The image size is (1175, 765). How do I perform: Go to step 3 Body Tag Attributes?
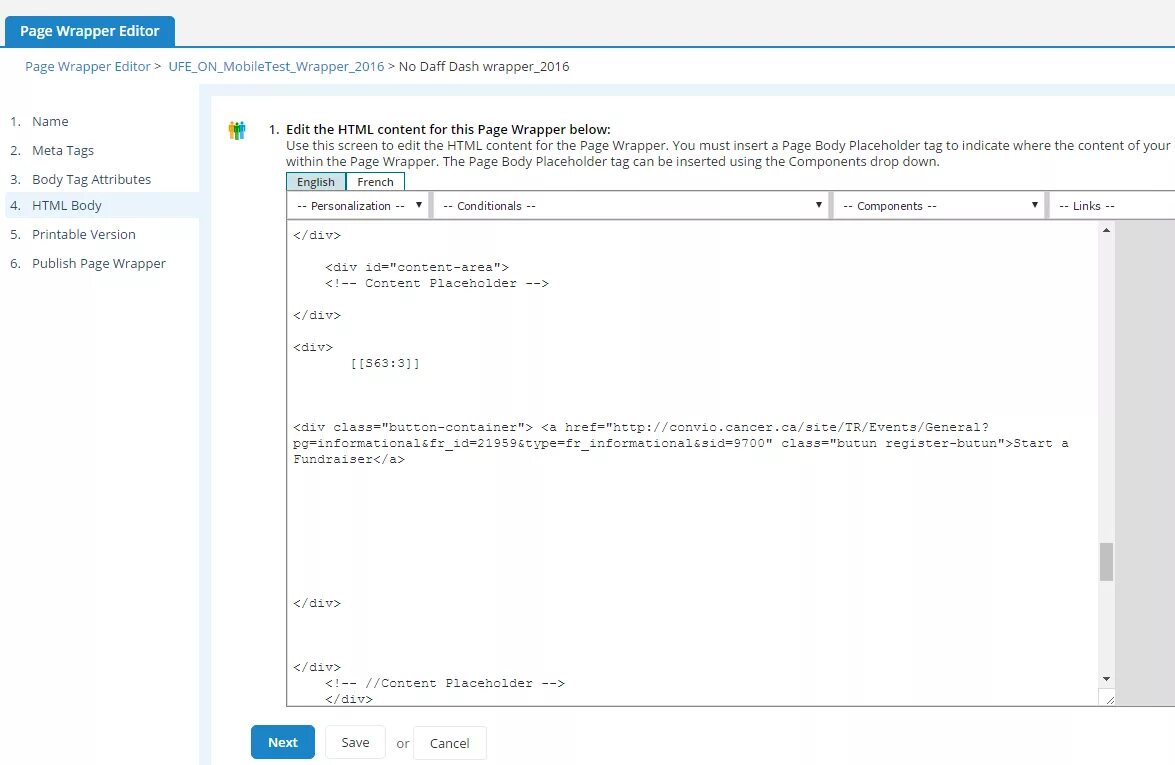tap(91, 180)
